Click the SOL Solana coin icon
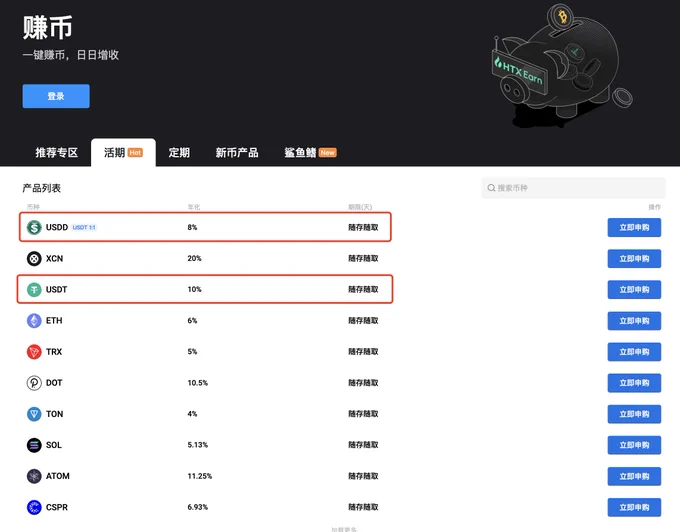 (34, 445)
